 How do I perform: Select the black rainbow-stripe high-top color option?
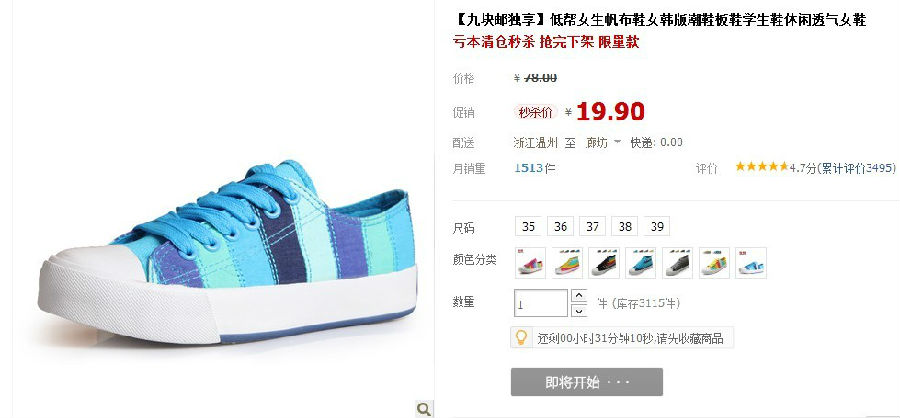(604, 263)
